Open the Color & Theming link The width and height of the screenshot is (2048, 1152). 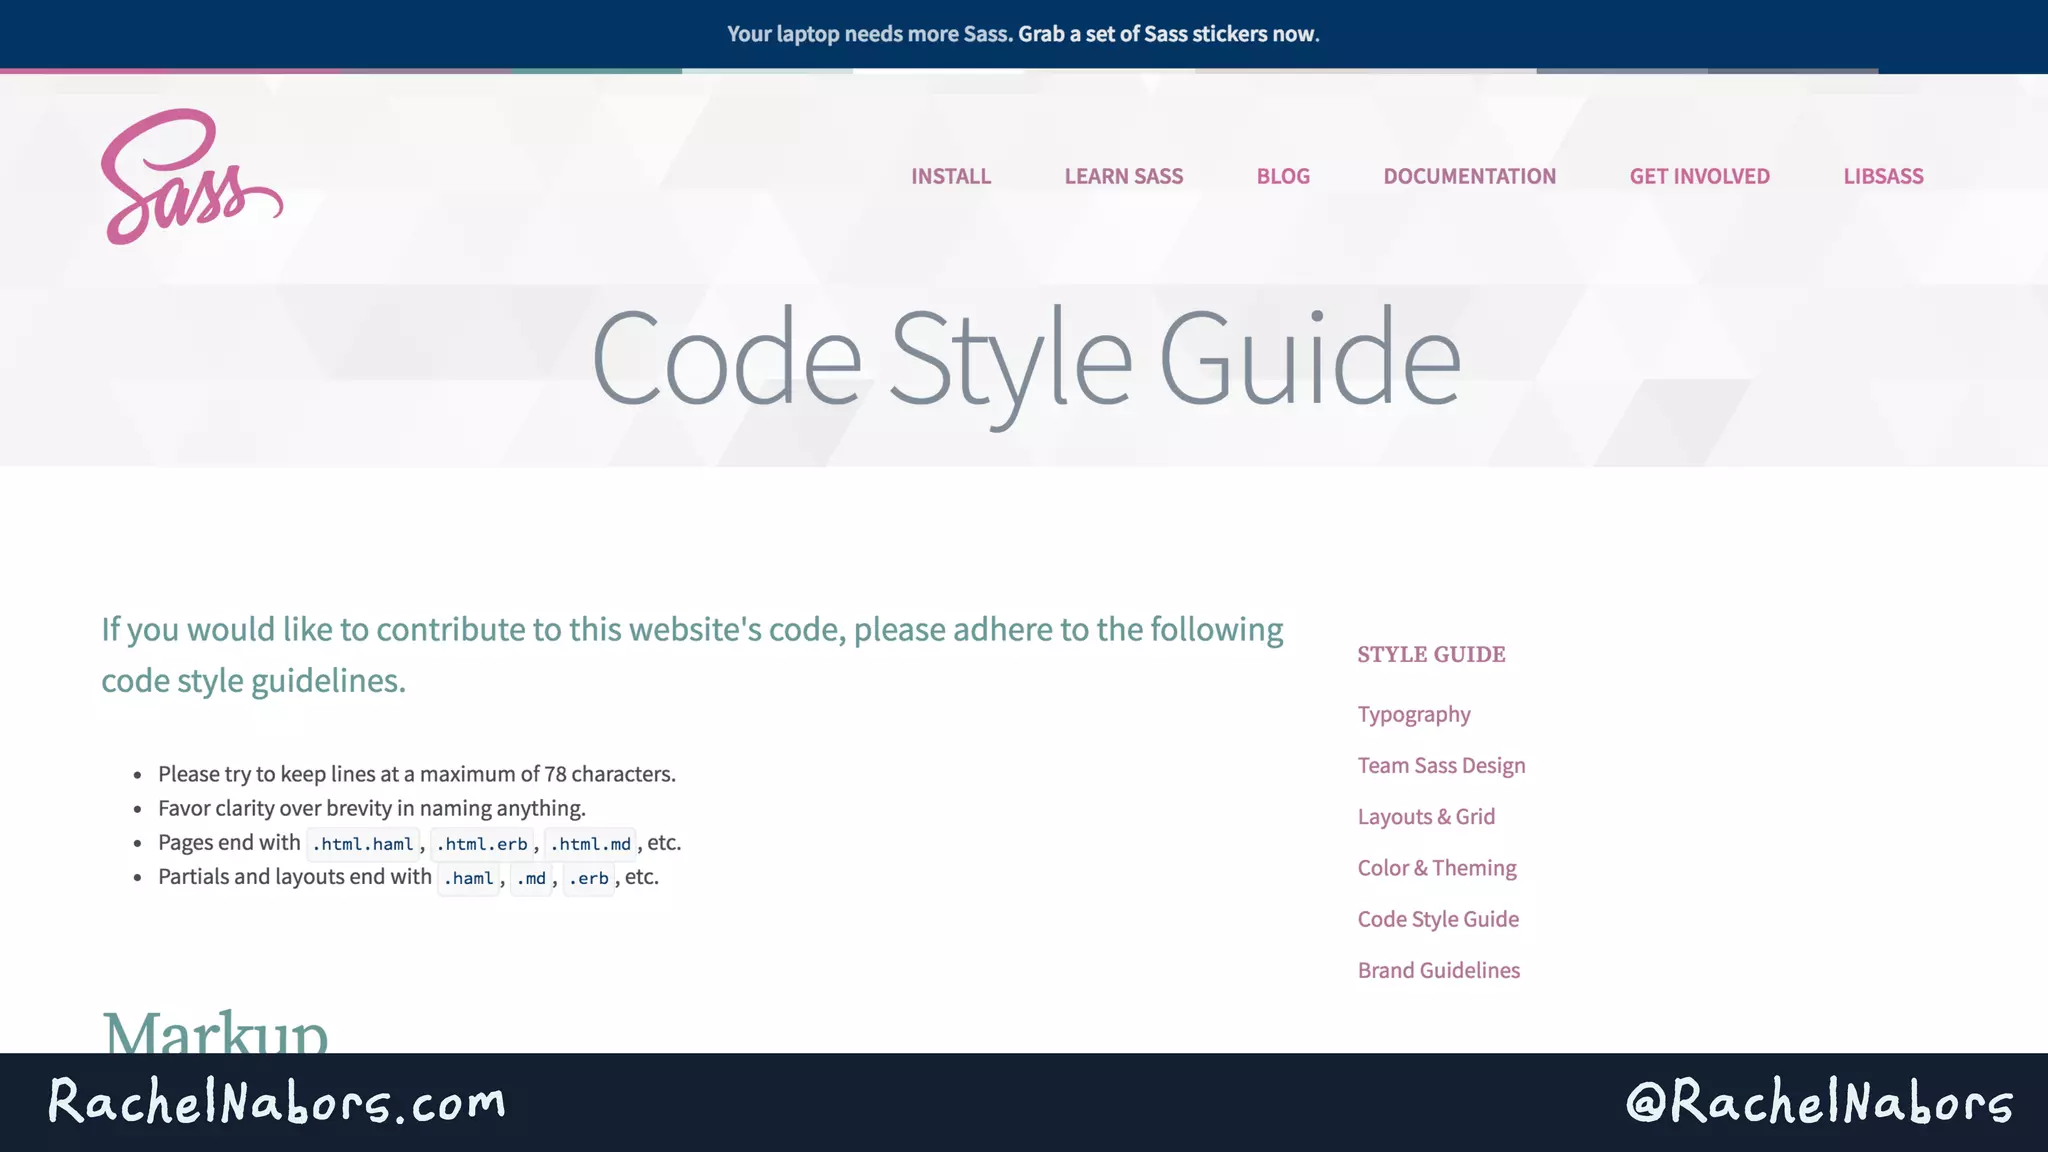1436,868
